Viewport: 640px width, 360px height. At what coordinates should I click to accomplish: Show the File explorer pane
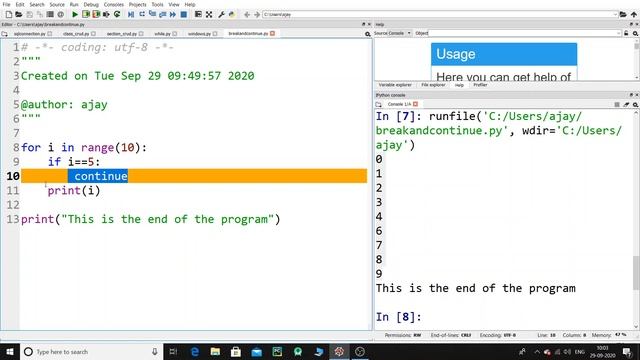[x=433, y=85]
